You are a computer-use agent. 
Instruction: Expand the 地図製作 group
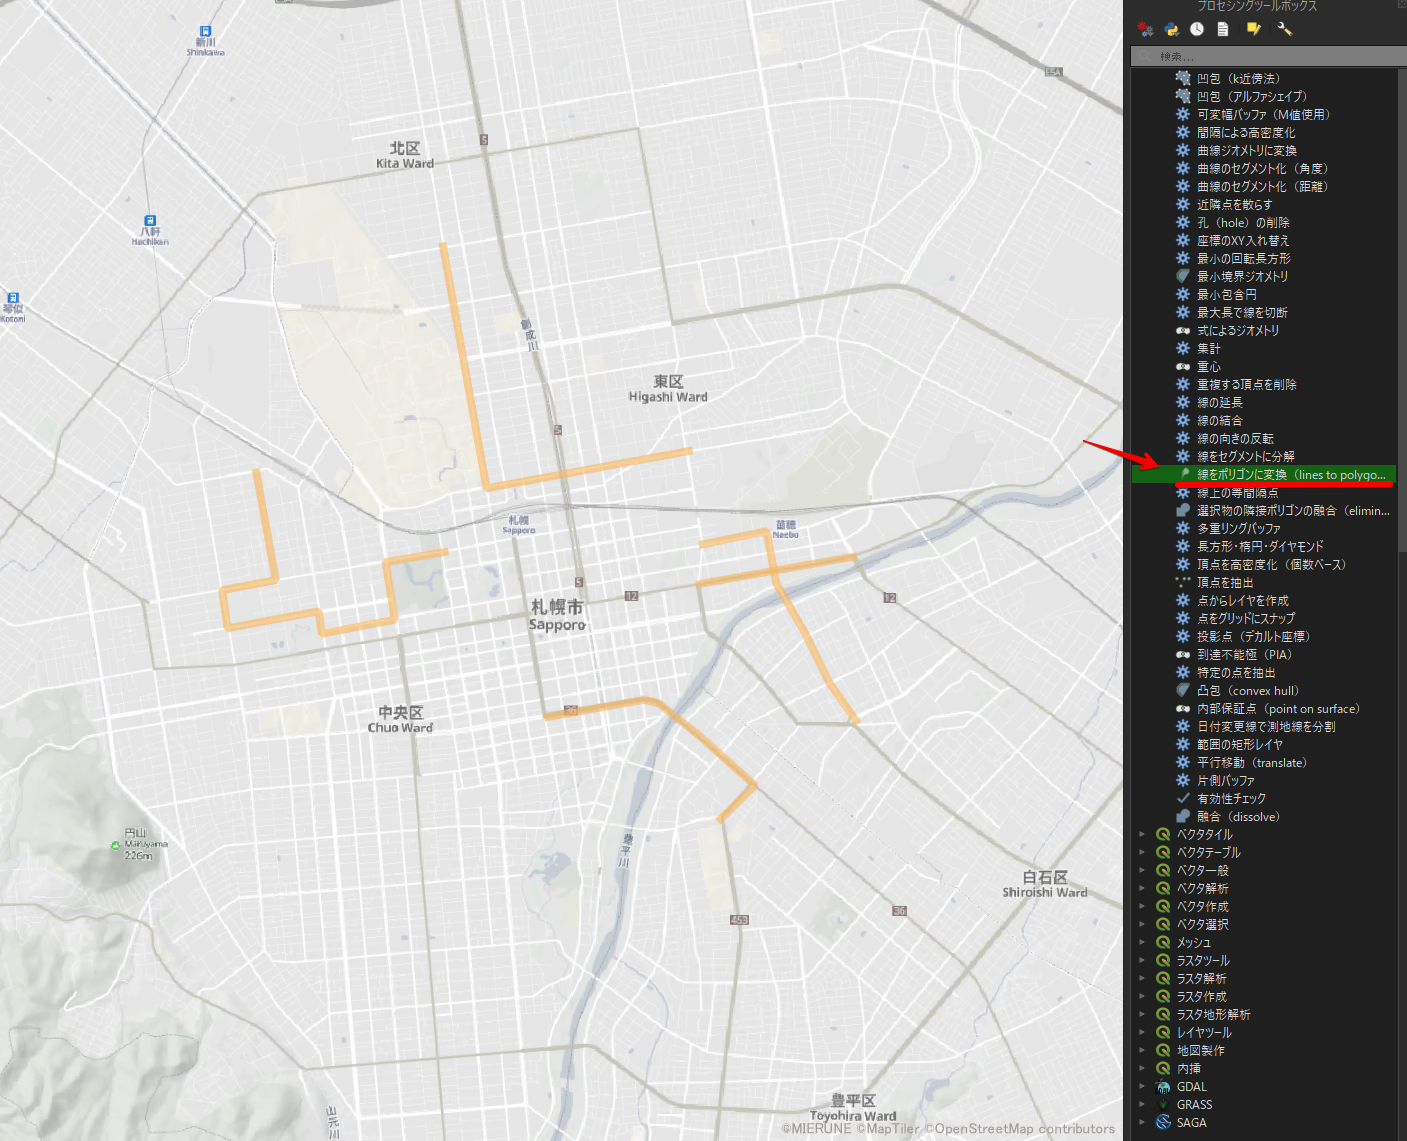coord(1142,1050)
